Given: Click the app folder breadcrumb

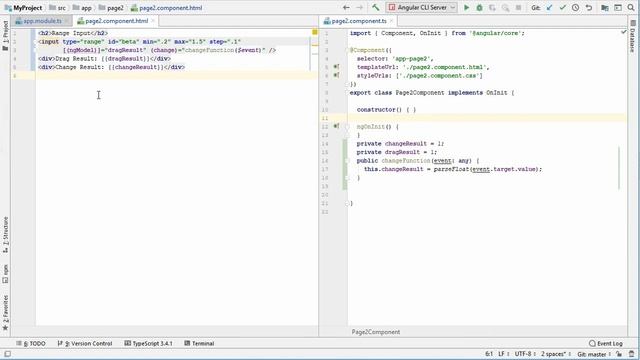Looking at the screenshot, I should coord(82,8).
